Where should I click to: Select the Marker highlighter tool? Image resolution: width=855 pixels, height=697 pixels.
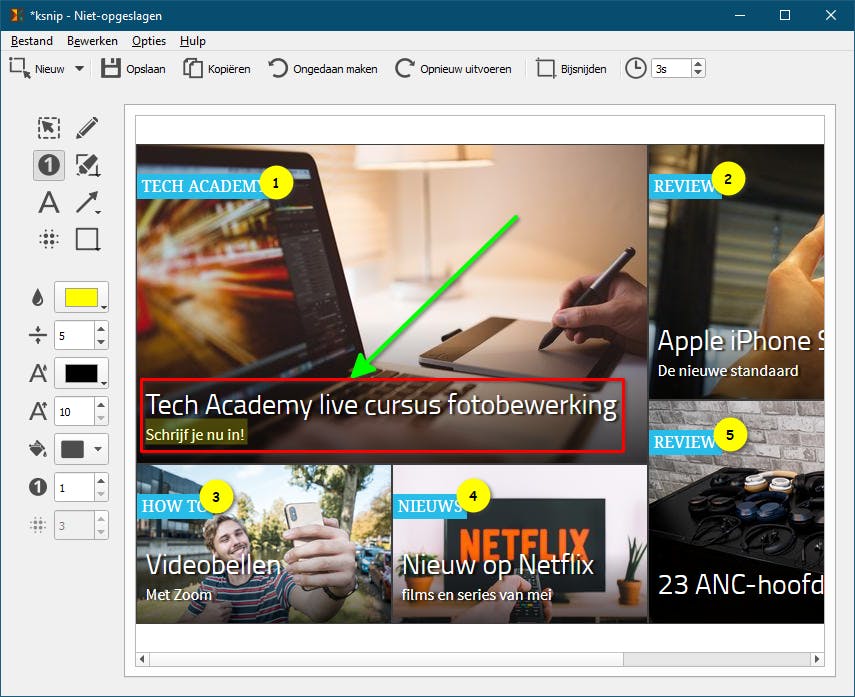[87, 165]
